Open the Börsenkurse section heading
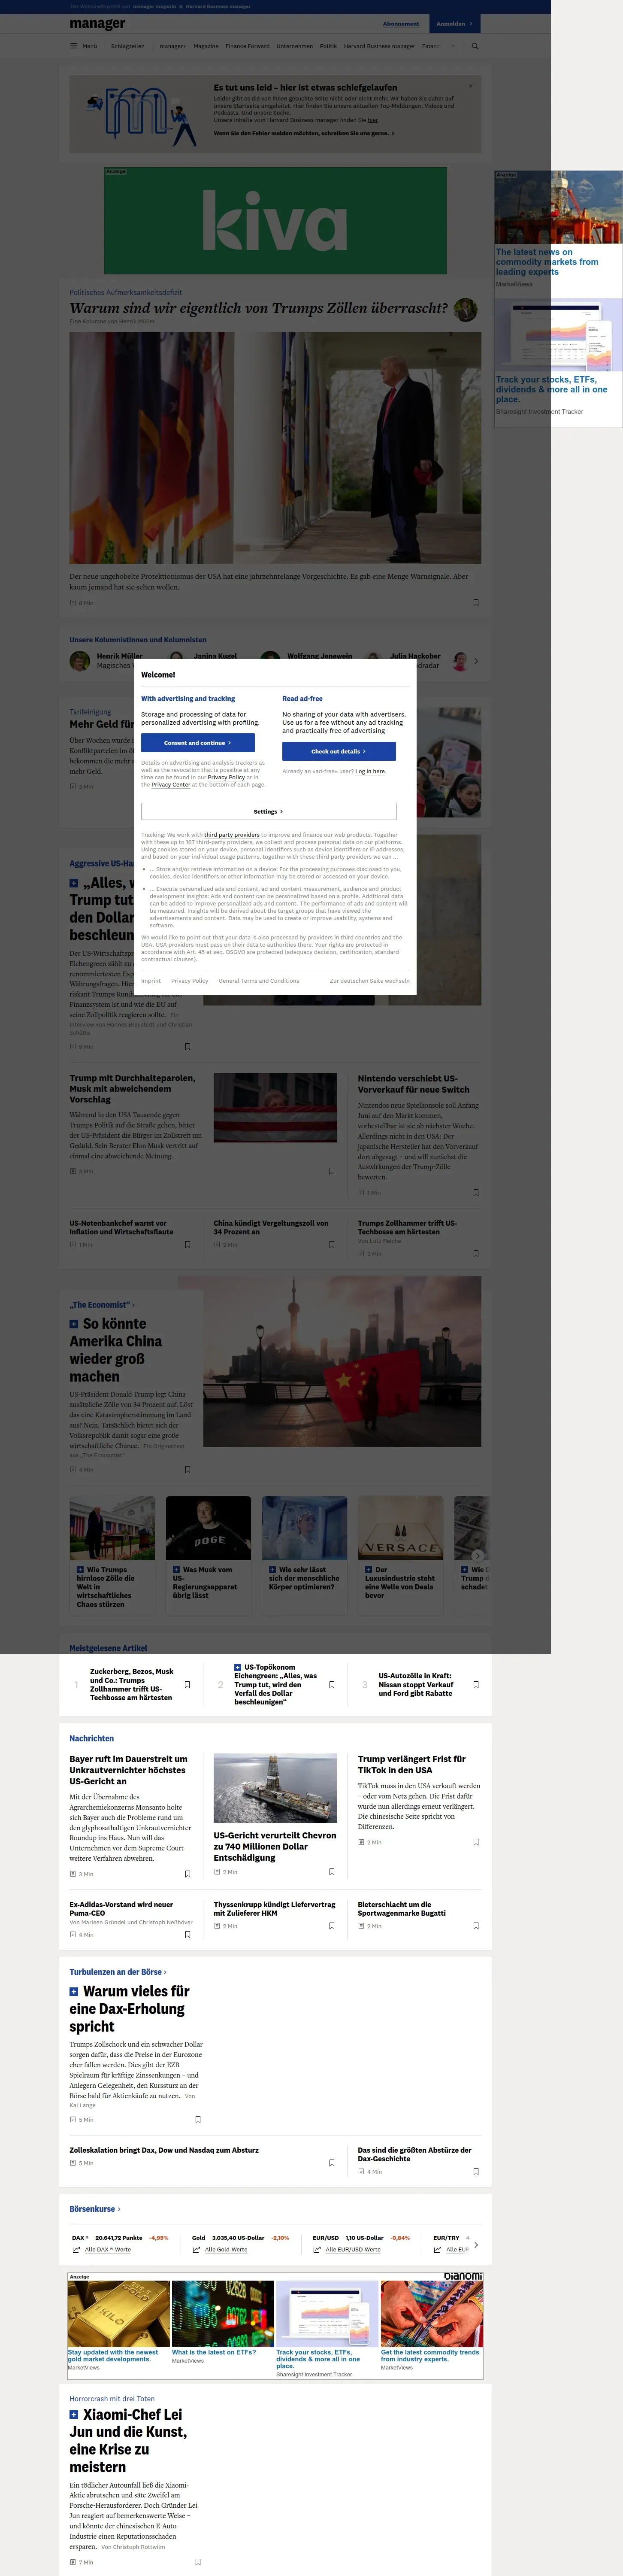Screen dimensions: 623x2576 pyautogui.click(x=95, y=2209)
